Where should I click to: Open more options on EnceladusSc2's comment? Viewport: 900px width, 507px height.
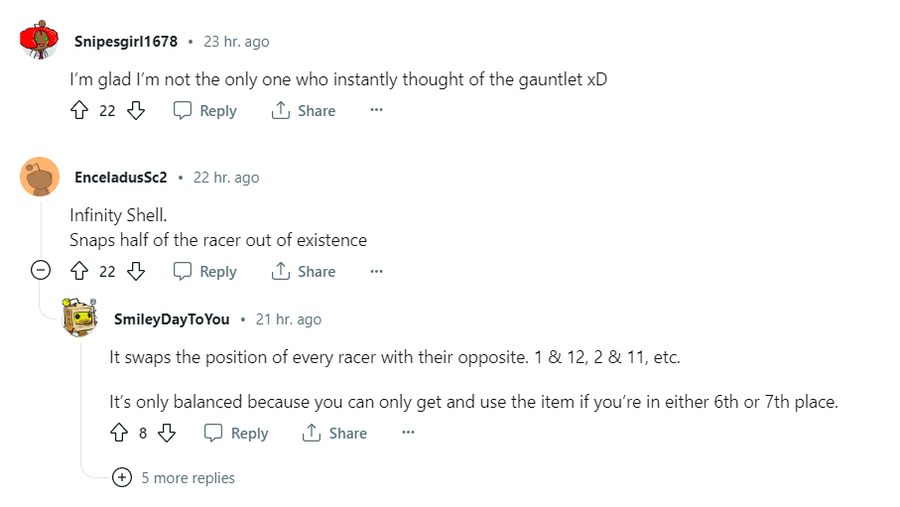coord(376,271)
